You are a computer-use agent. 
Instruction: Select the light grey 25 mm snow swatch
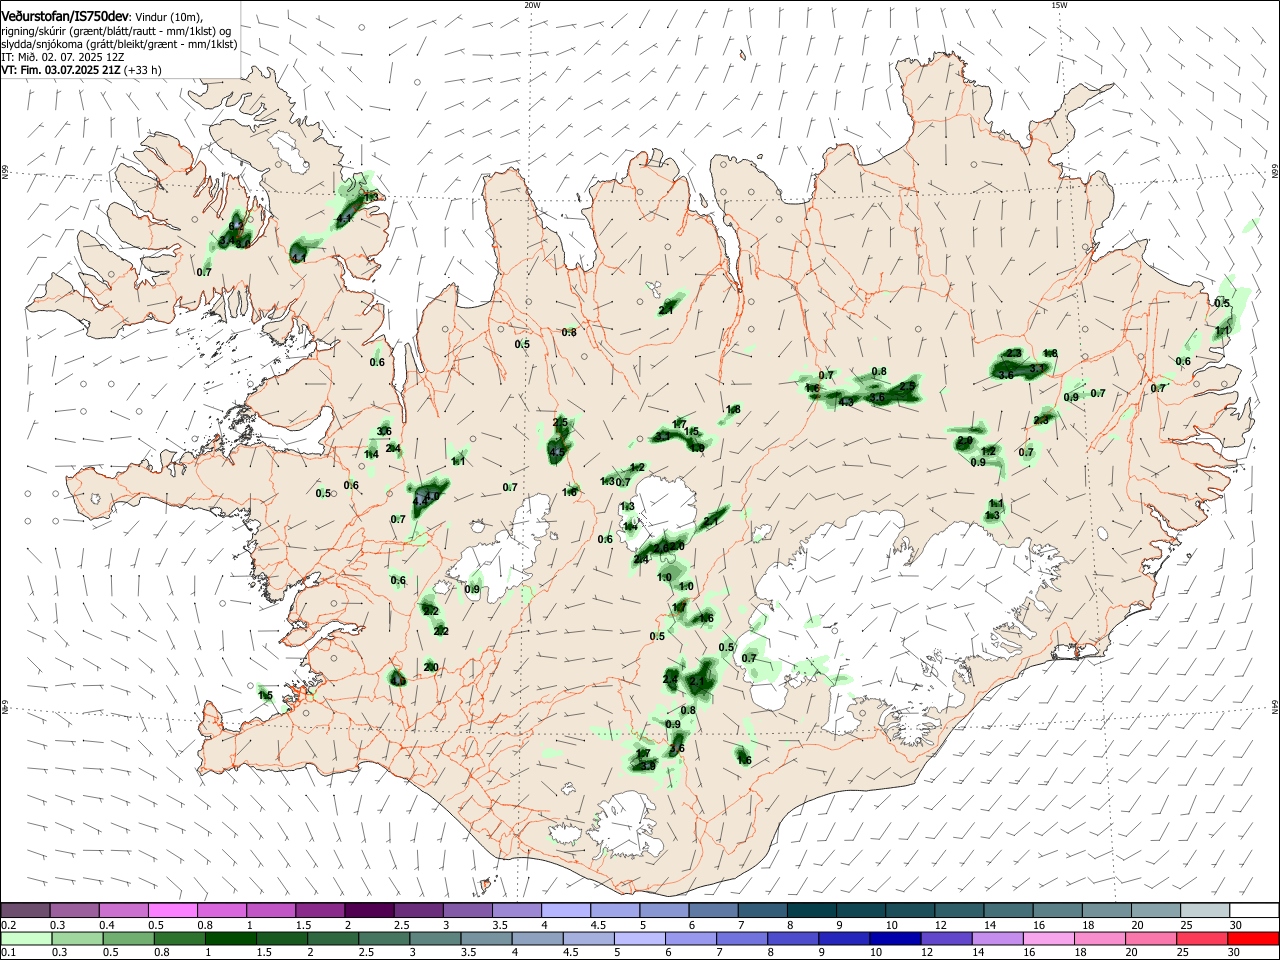(1204, 910)
